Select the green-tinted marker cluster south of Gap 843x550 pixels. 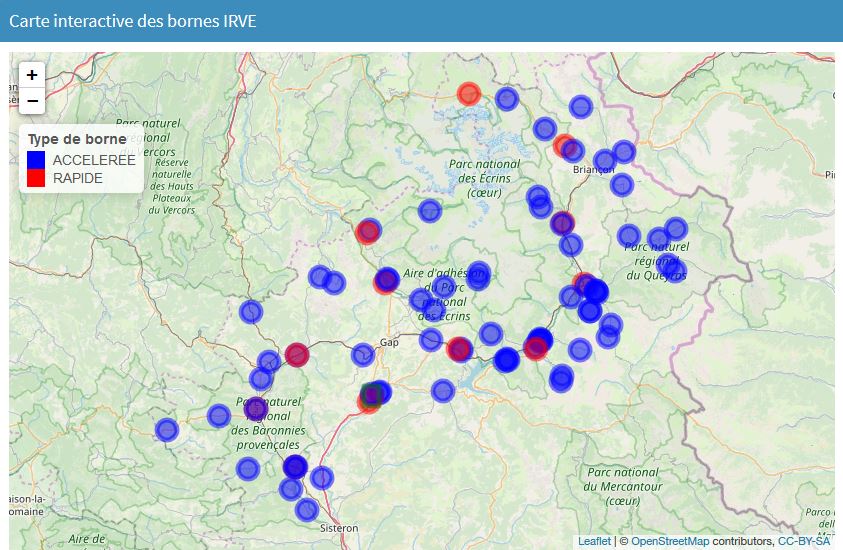click(x=372, y=395)
